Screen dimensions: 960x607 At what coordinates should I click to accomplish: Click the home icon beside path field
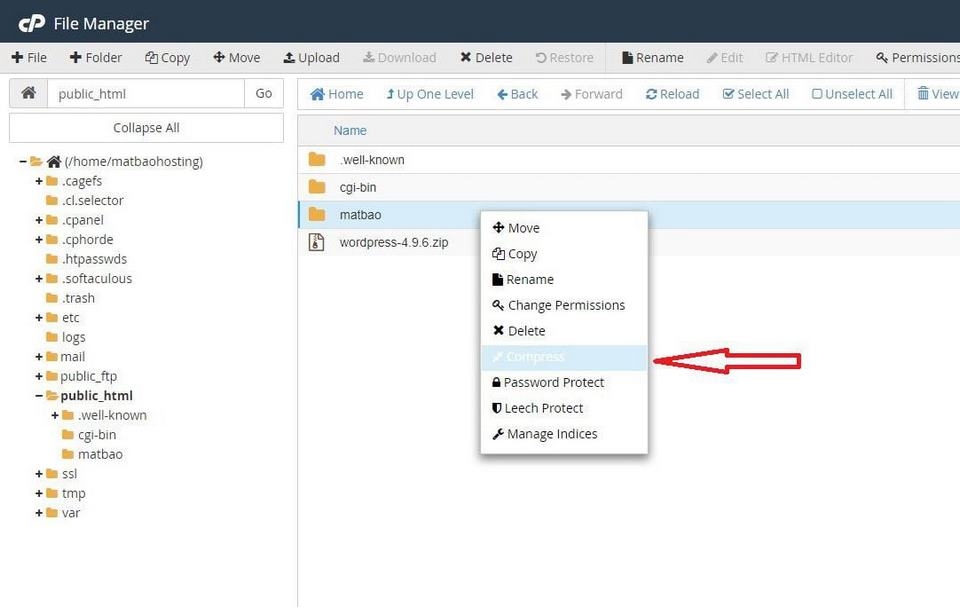coord(28,93)
